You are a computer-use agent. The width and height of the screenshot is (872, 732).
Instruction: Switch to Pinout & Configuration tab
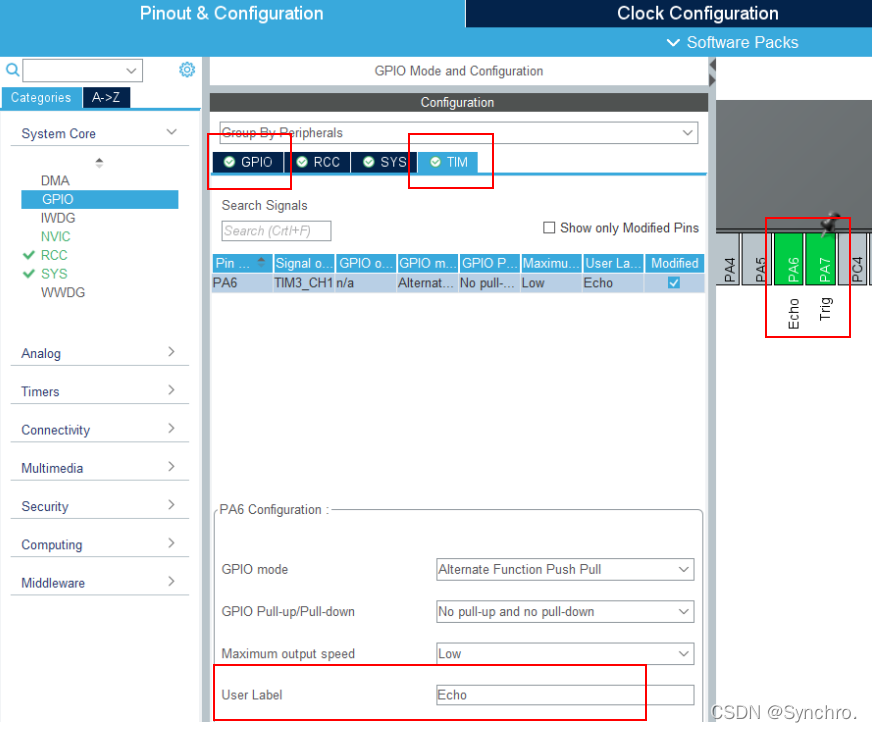[x=231, y=13]
